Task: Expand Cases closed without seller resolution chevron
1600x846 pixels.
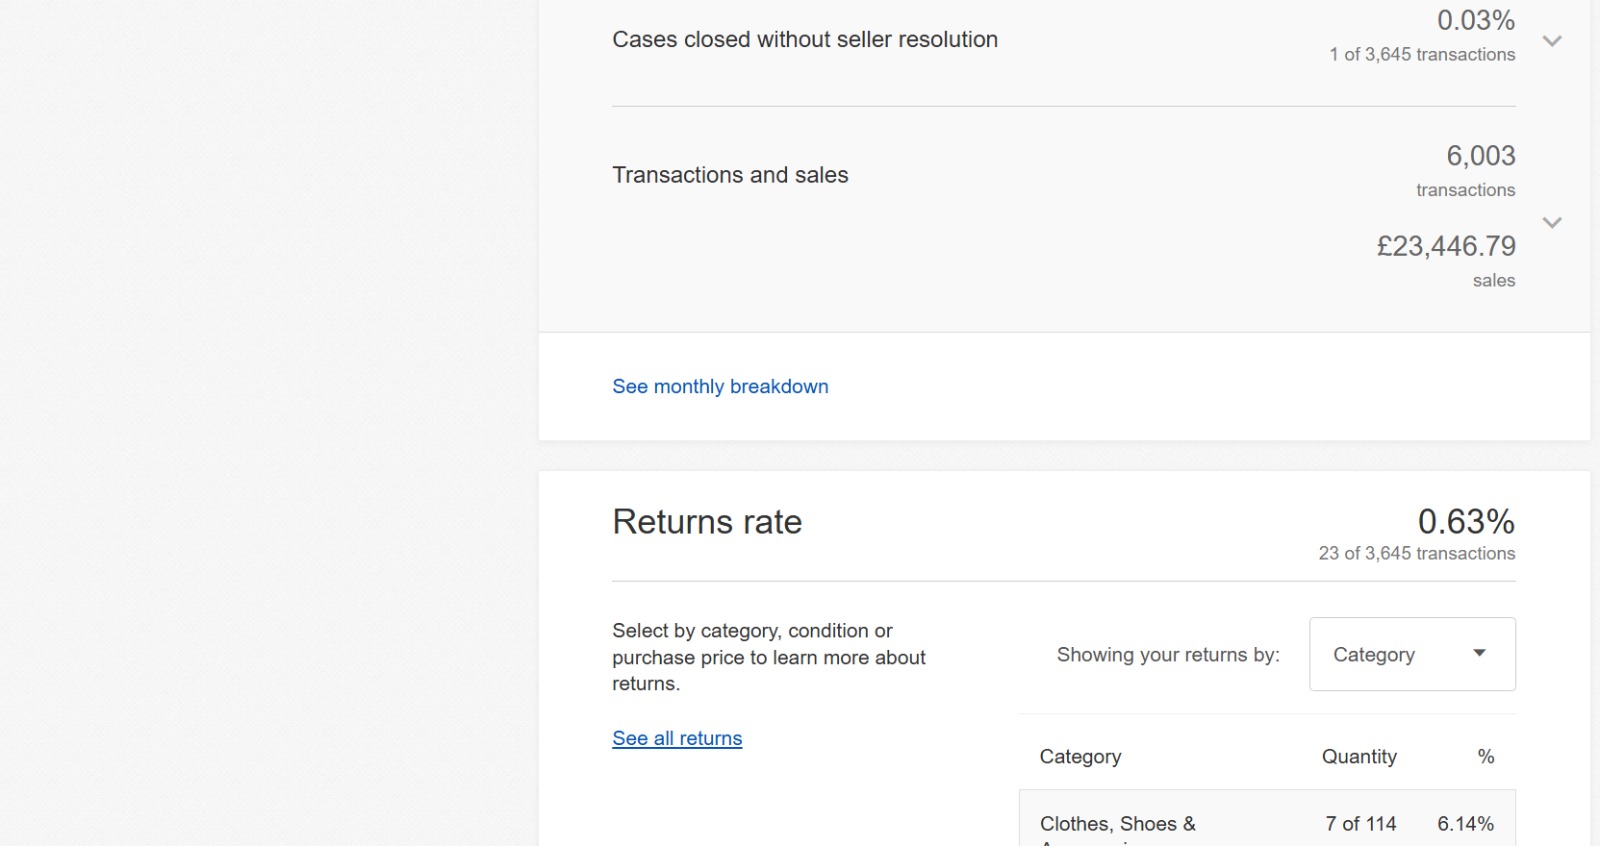Action: pos(1552,41)
